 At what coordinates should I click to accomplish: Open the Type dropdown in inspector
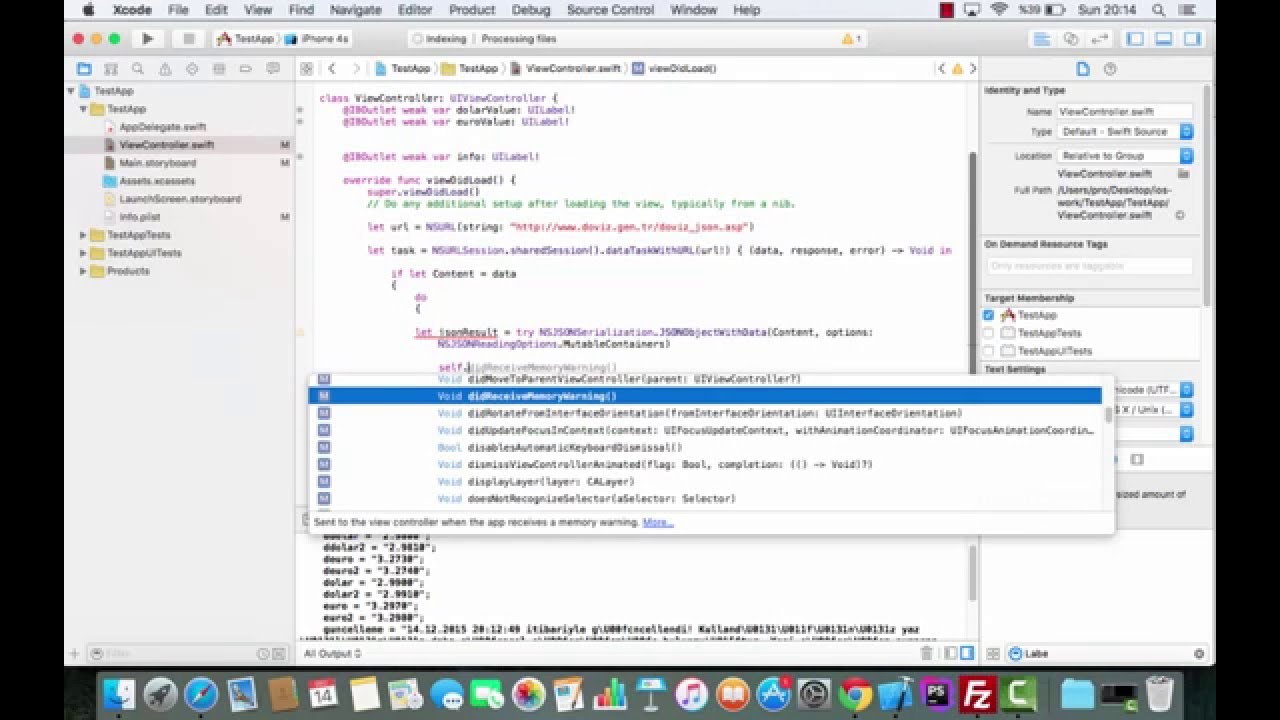(x=1125, y=132)
